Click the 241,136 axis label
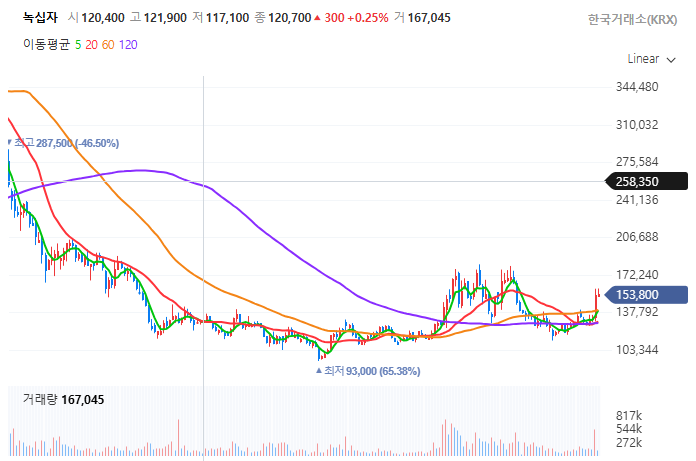Screen dimensions: 696x461 coord(637,200)
